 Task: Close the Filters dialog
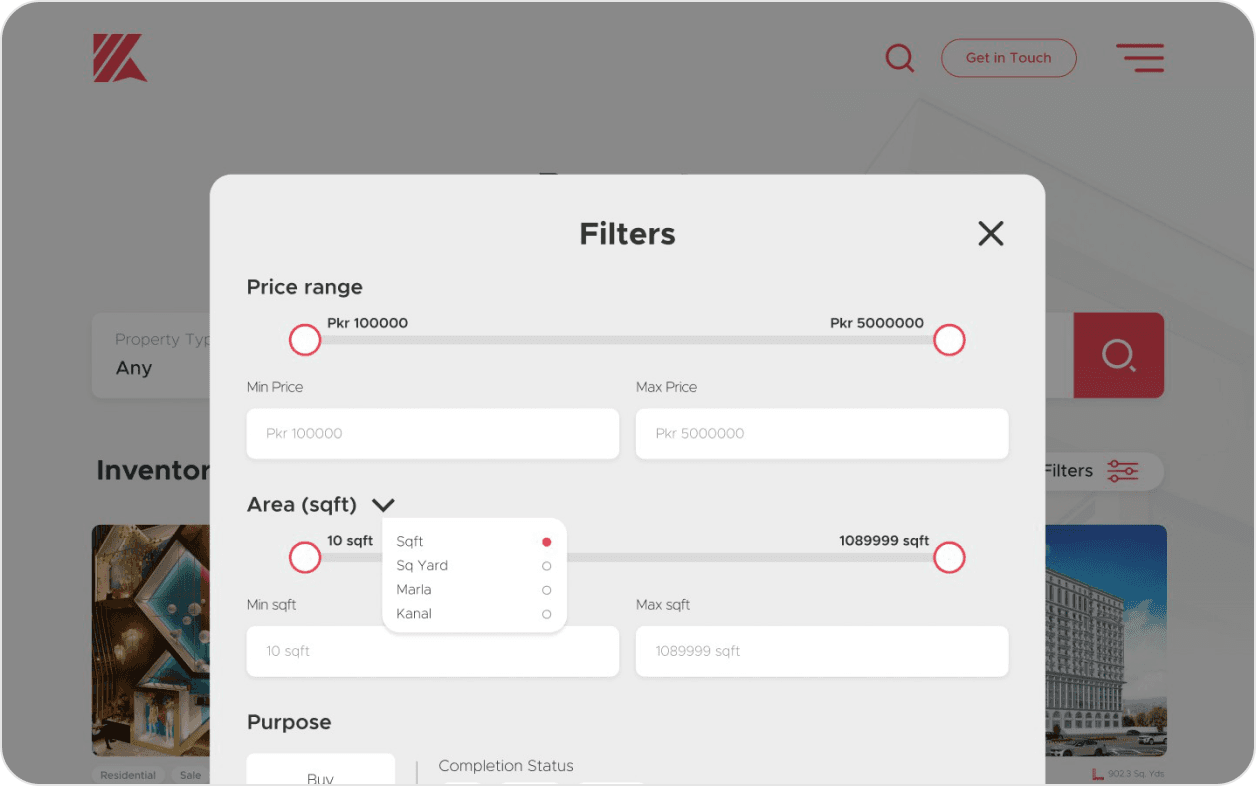990,234
